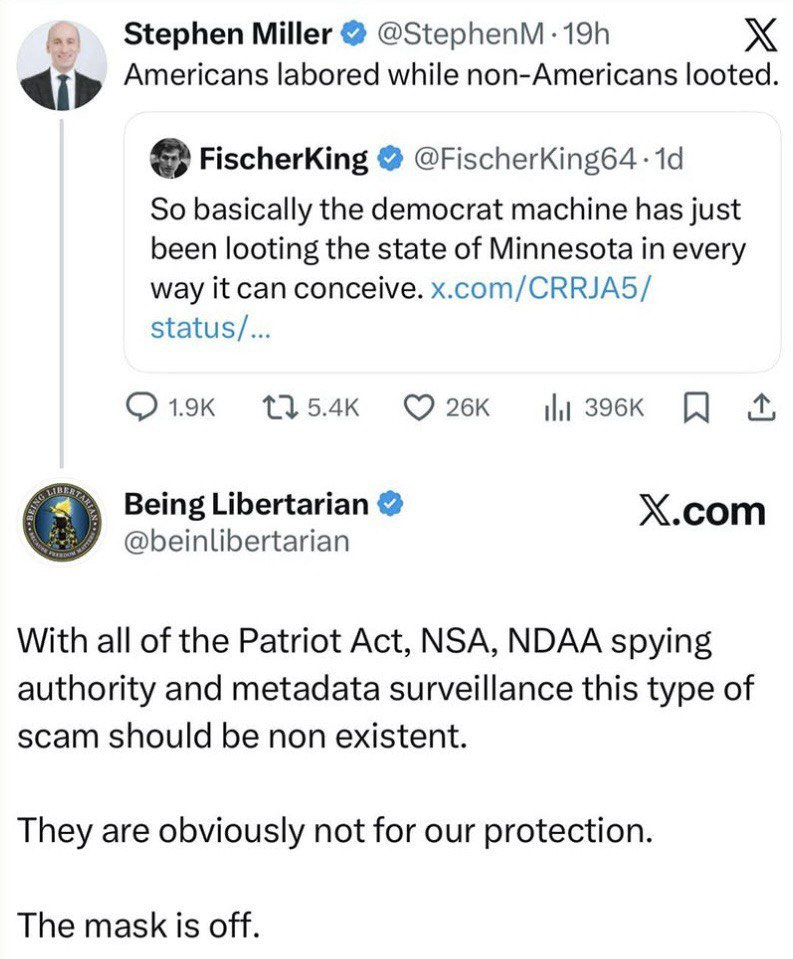Open Stephen Miller's profile picture
Screen dimensions: 793x959
click(62, 66)
